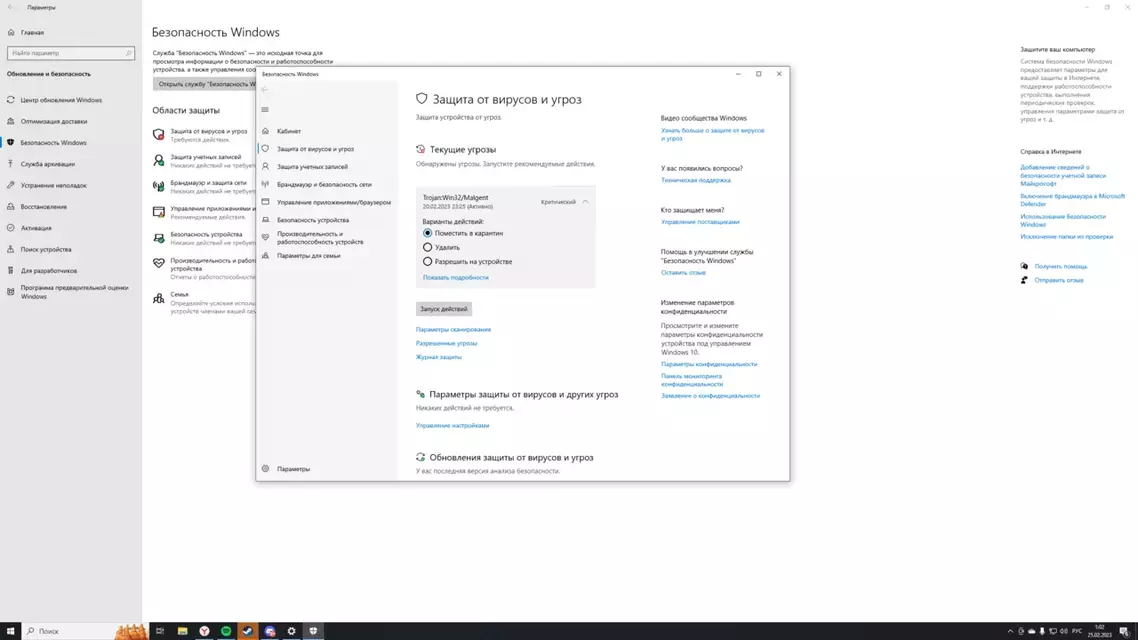The image size is (1138, 640).
Task: Open 'Параметры конфиденциальности' link
Action: pyautogui.click(x=708, y=364)
